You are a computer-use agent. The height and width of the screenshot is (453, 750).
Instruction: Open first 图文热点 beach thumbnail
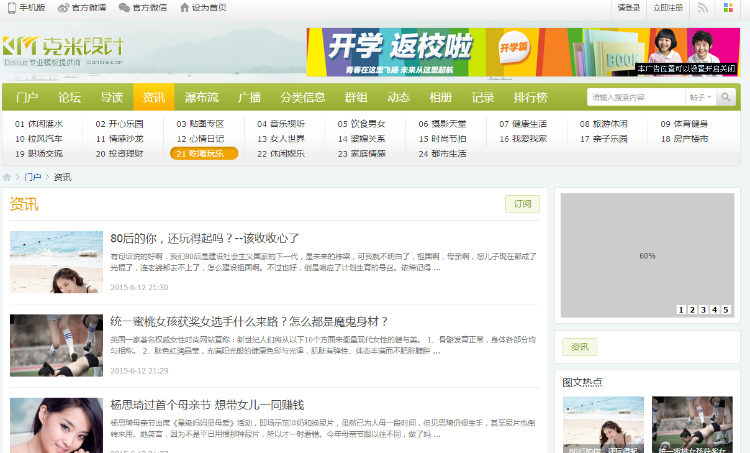[603, 424]
